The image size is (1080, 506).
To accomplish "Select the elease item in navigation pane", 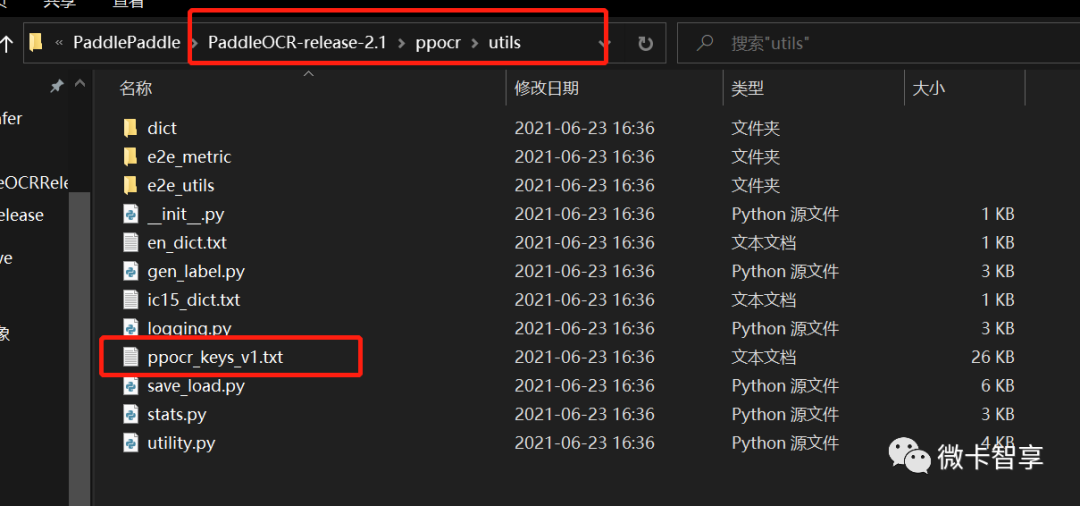I will [x=22, y=215].
